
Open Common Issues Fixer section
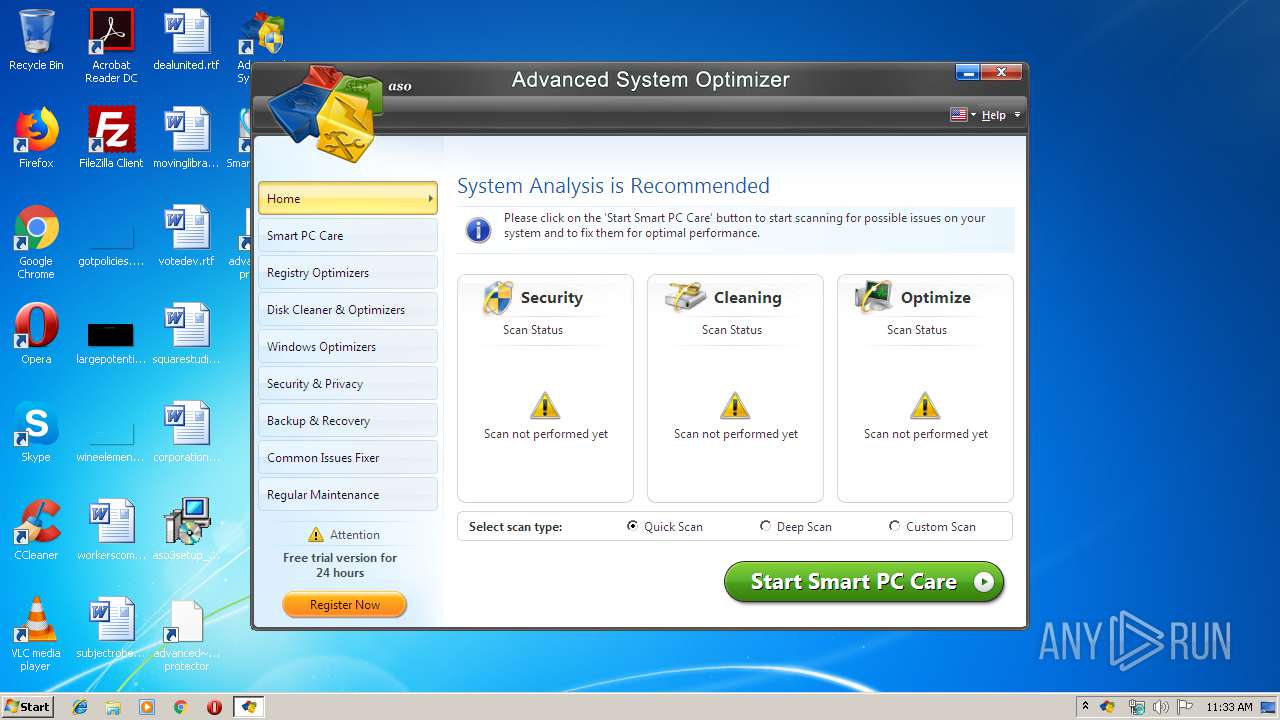tap(348, 457)
